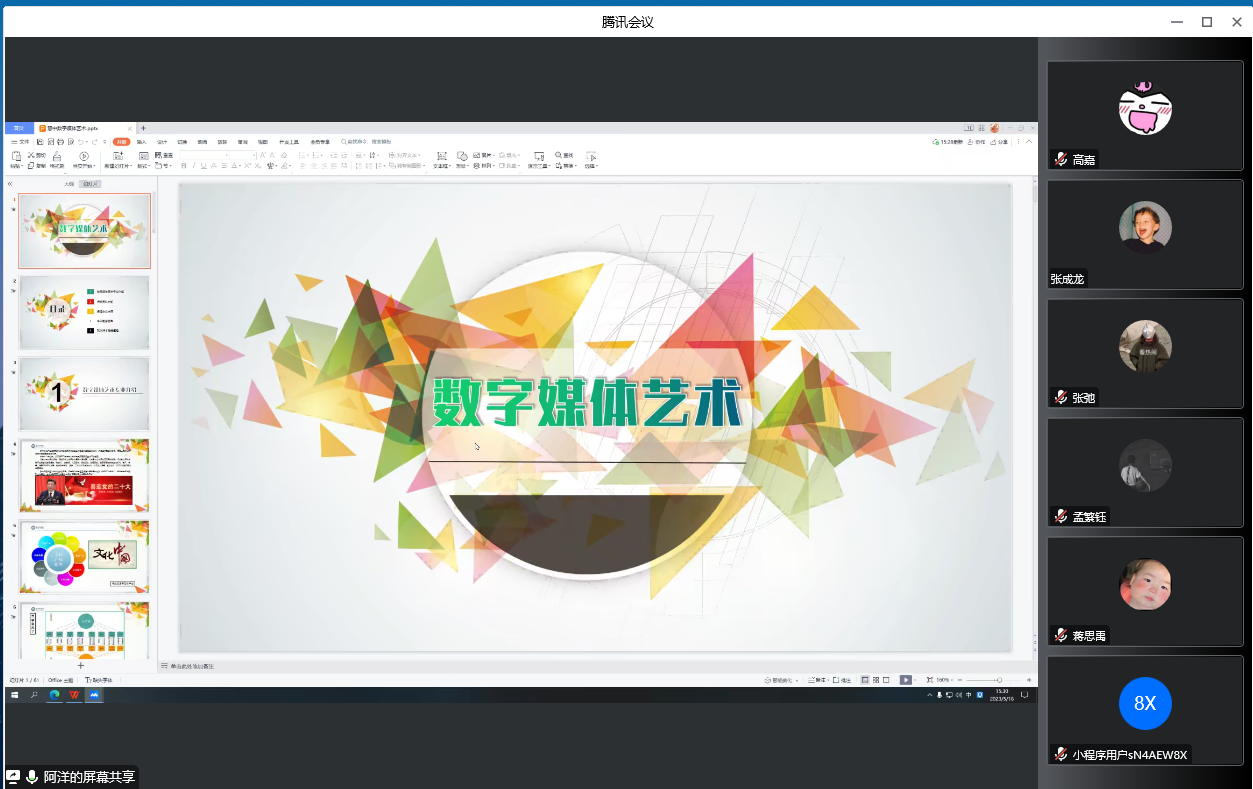Click the Format Painter brush icon
The image size is (1253, 789).
[57, 157]
